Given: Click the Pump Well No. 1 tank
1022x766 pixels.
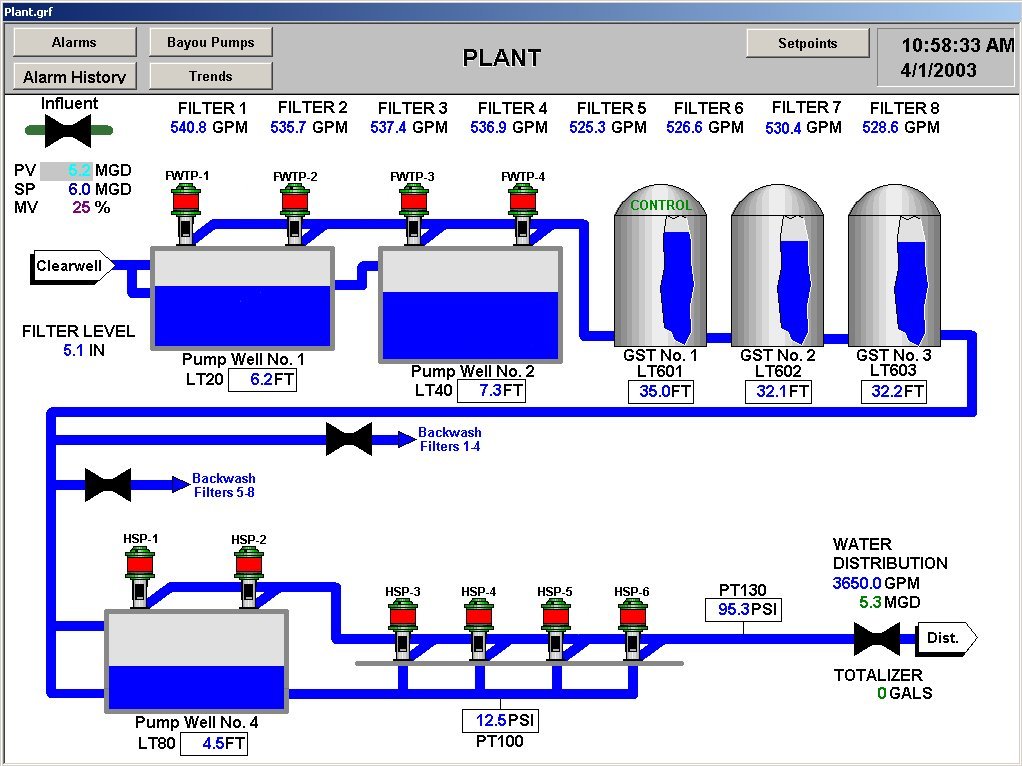Looking at the screenshot, I should pyautogui.click(x=242, y=299).
